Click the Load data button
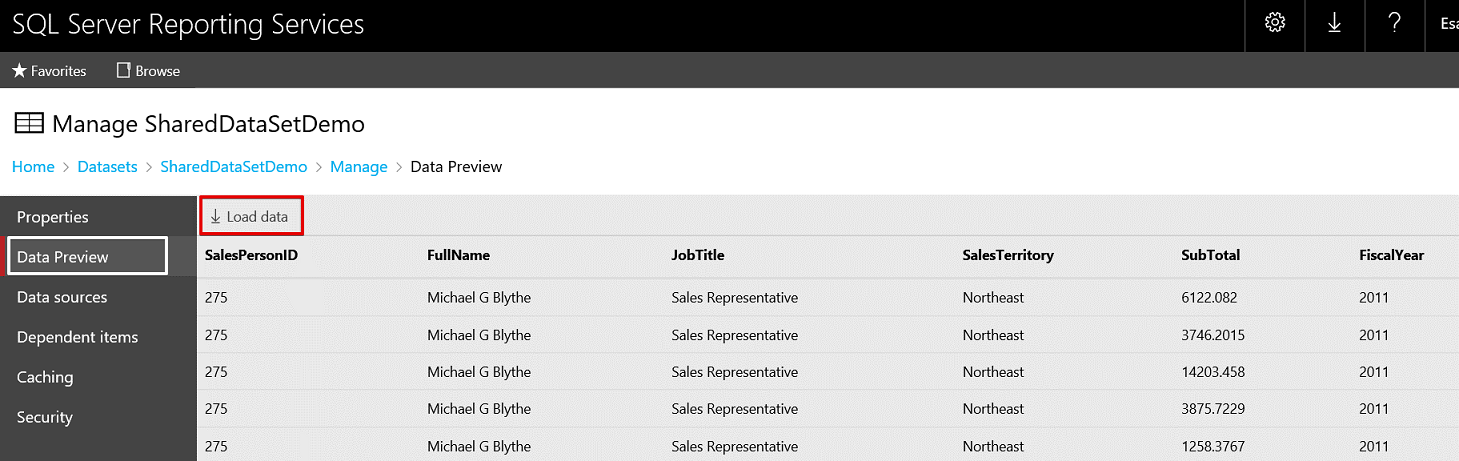Screen dimensions: 1459x461 pos(250,217)
